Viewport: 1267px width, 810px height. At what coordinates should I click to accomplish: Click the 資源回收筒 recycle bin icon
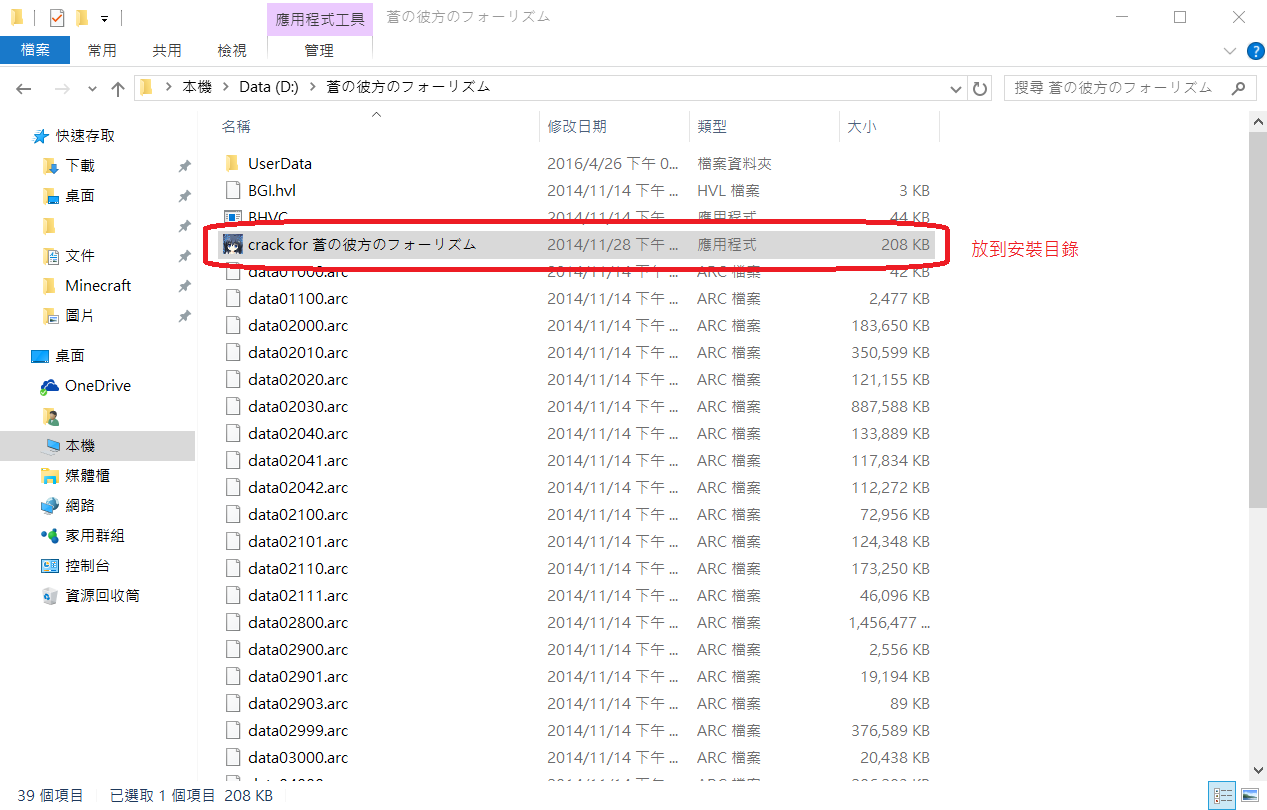tap(49, 596)
